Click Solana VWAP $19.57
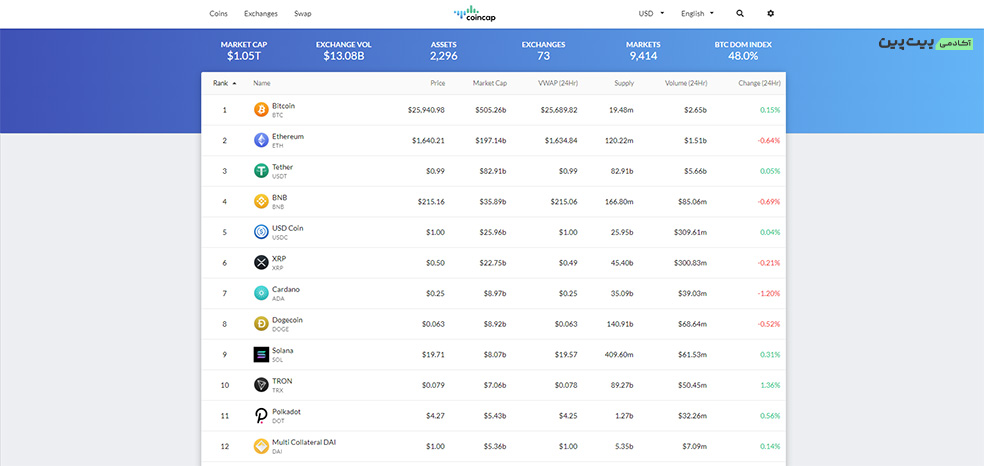The image size is (984, 466). tap(565, 354)
